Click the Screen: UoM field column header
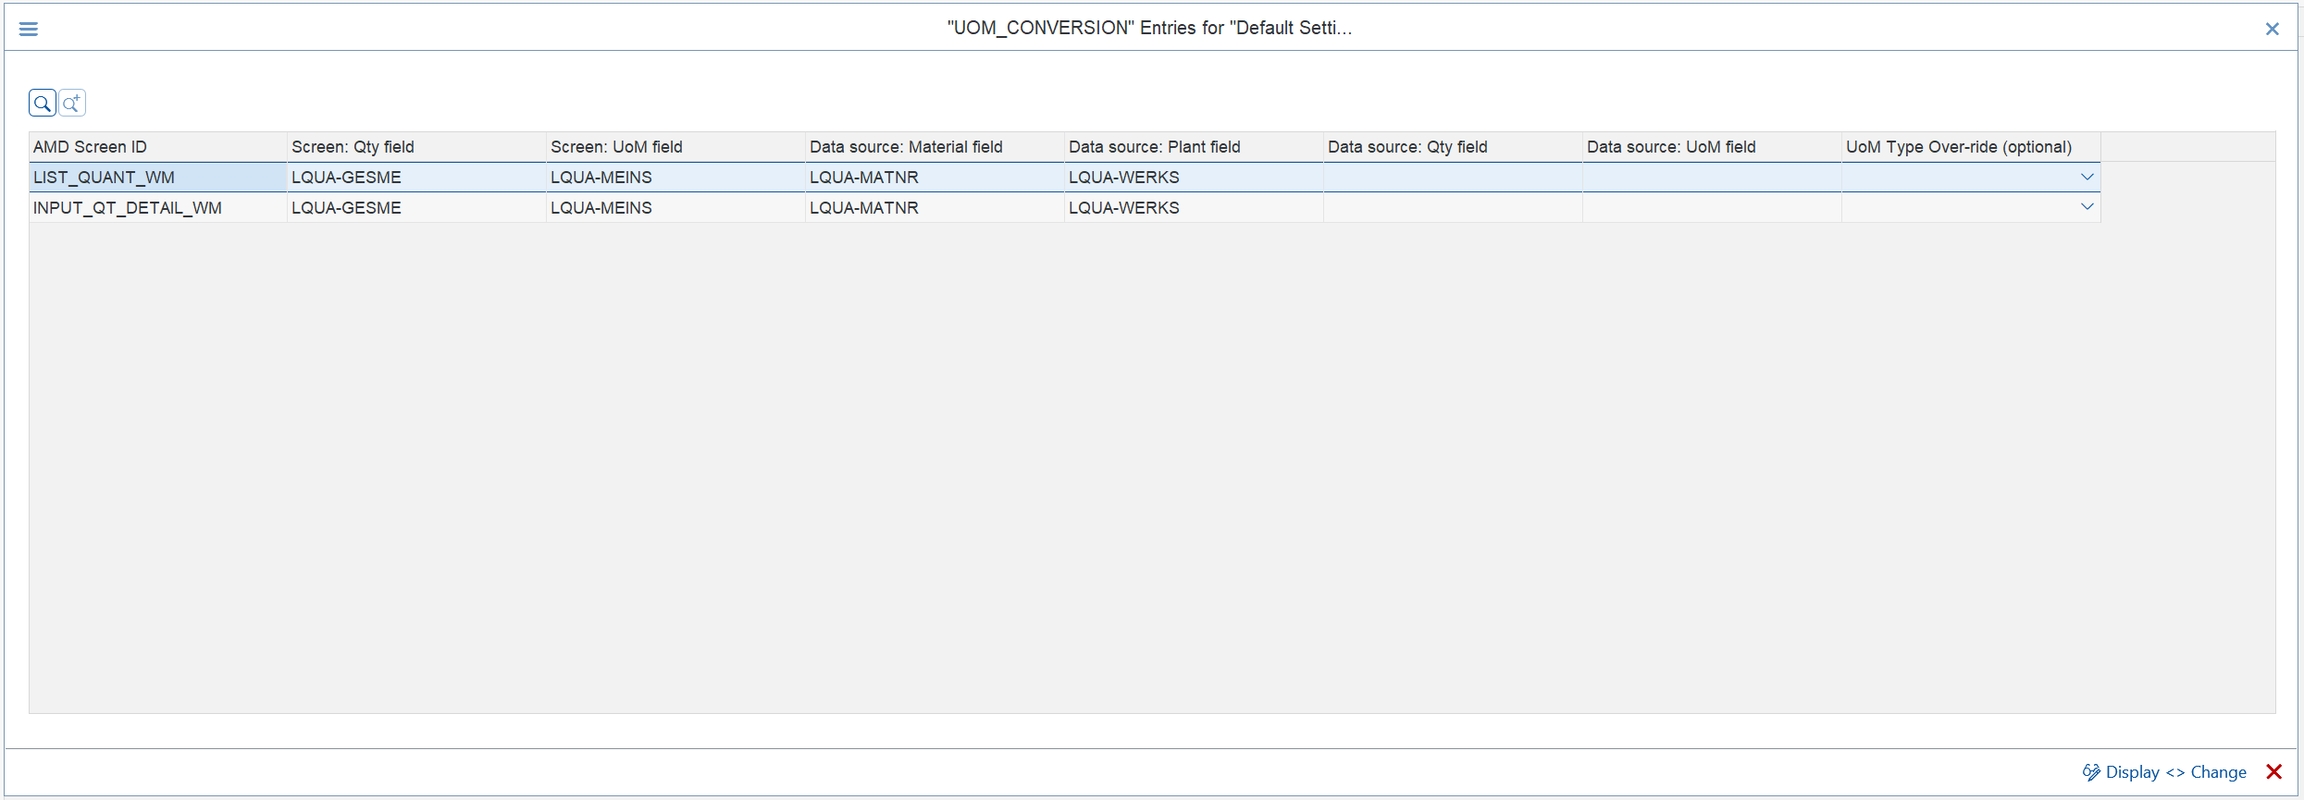Image resolution: width=2304 pixels, height=800 pixels. coord(674,147)
